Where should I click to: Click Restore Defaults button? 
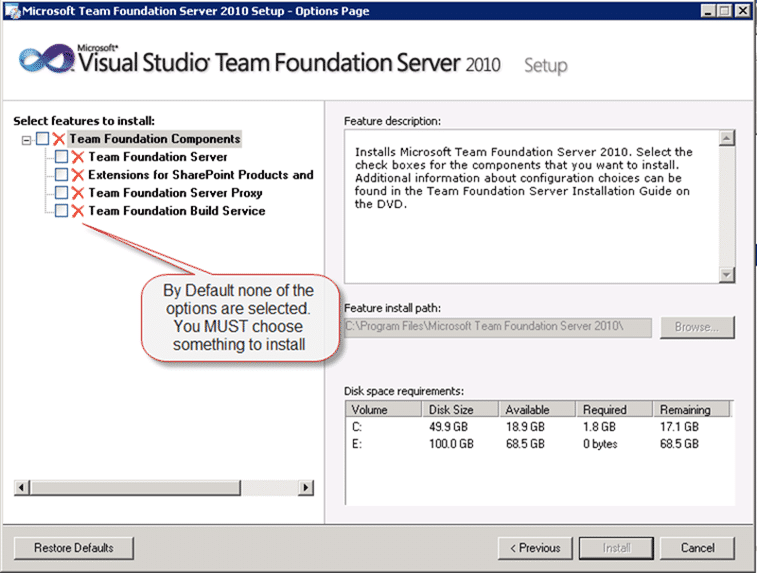click(x=73, y=548)
